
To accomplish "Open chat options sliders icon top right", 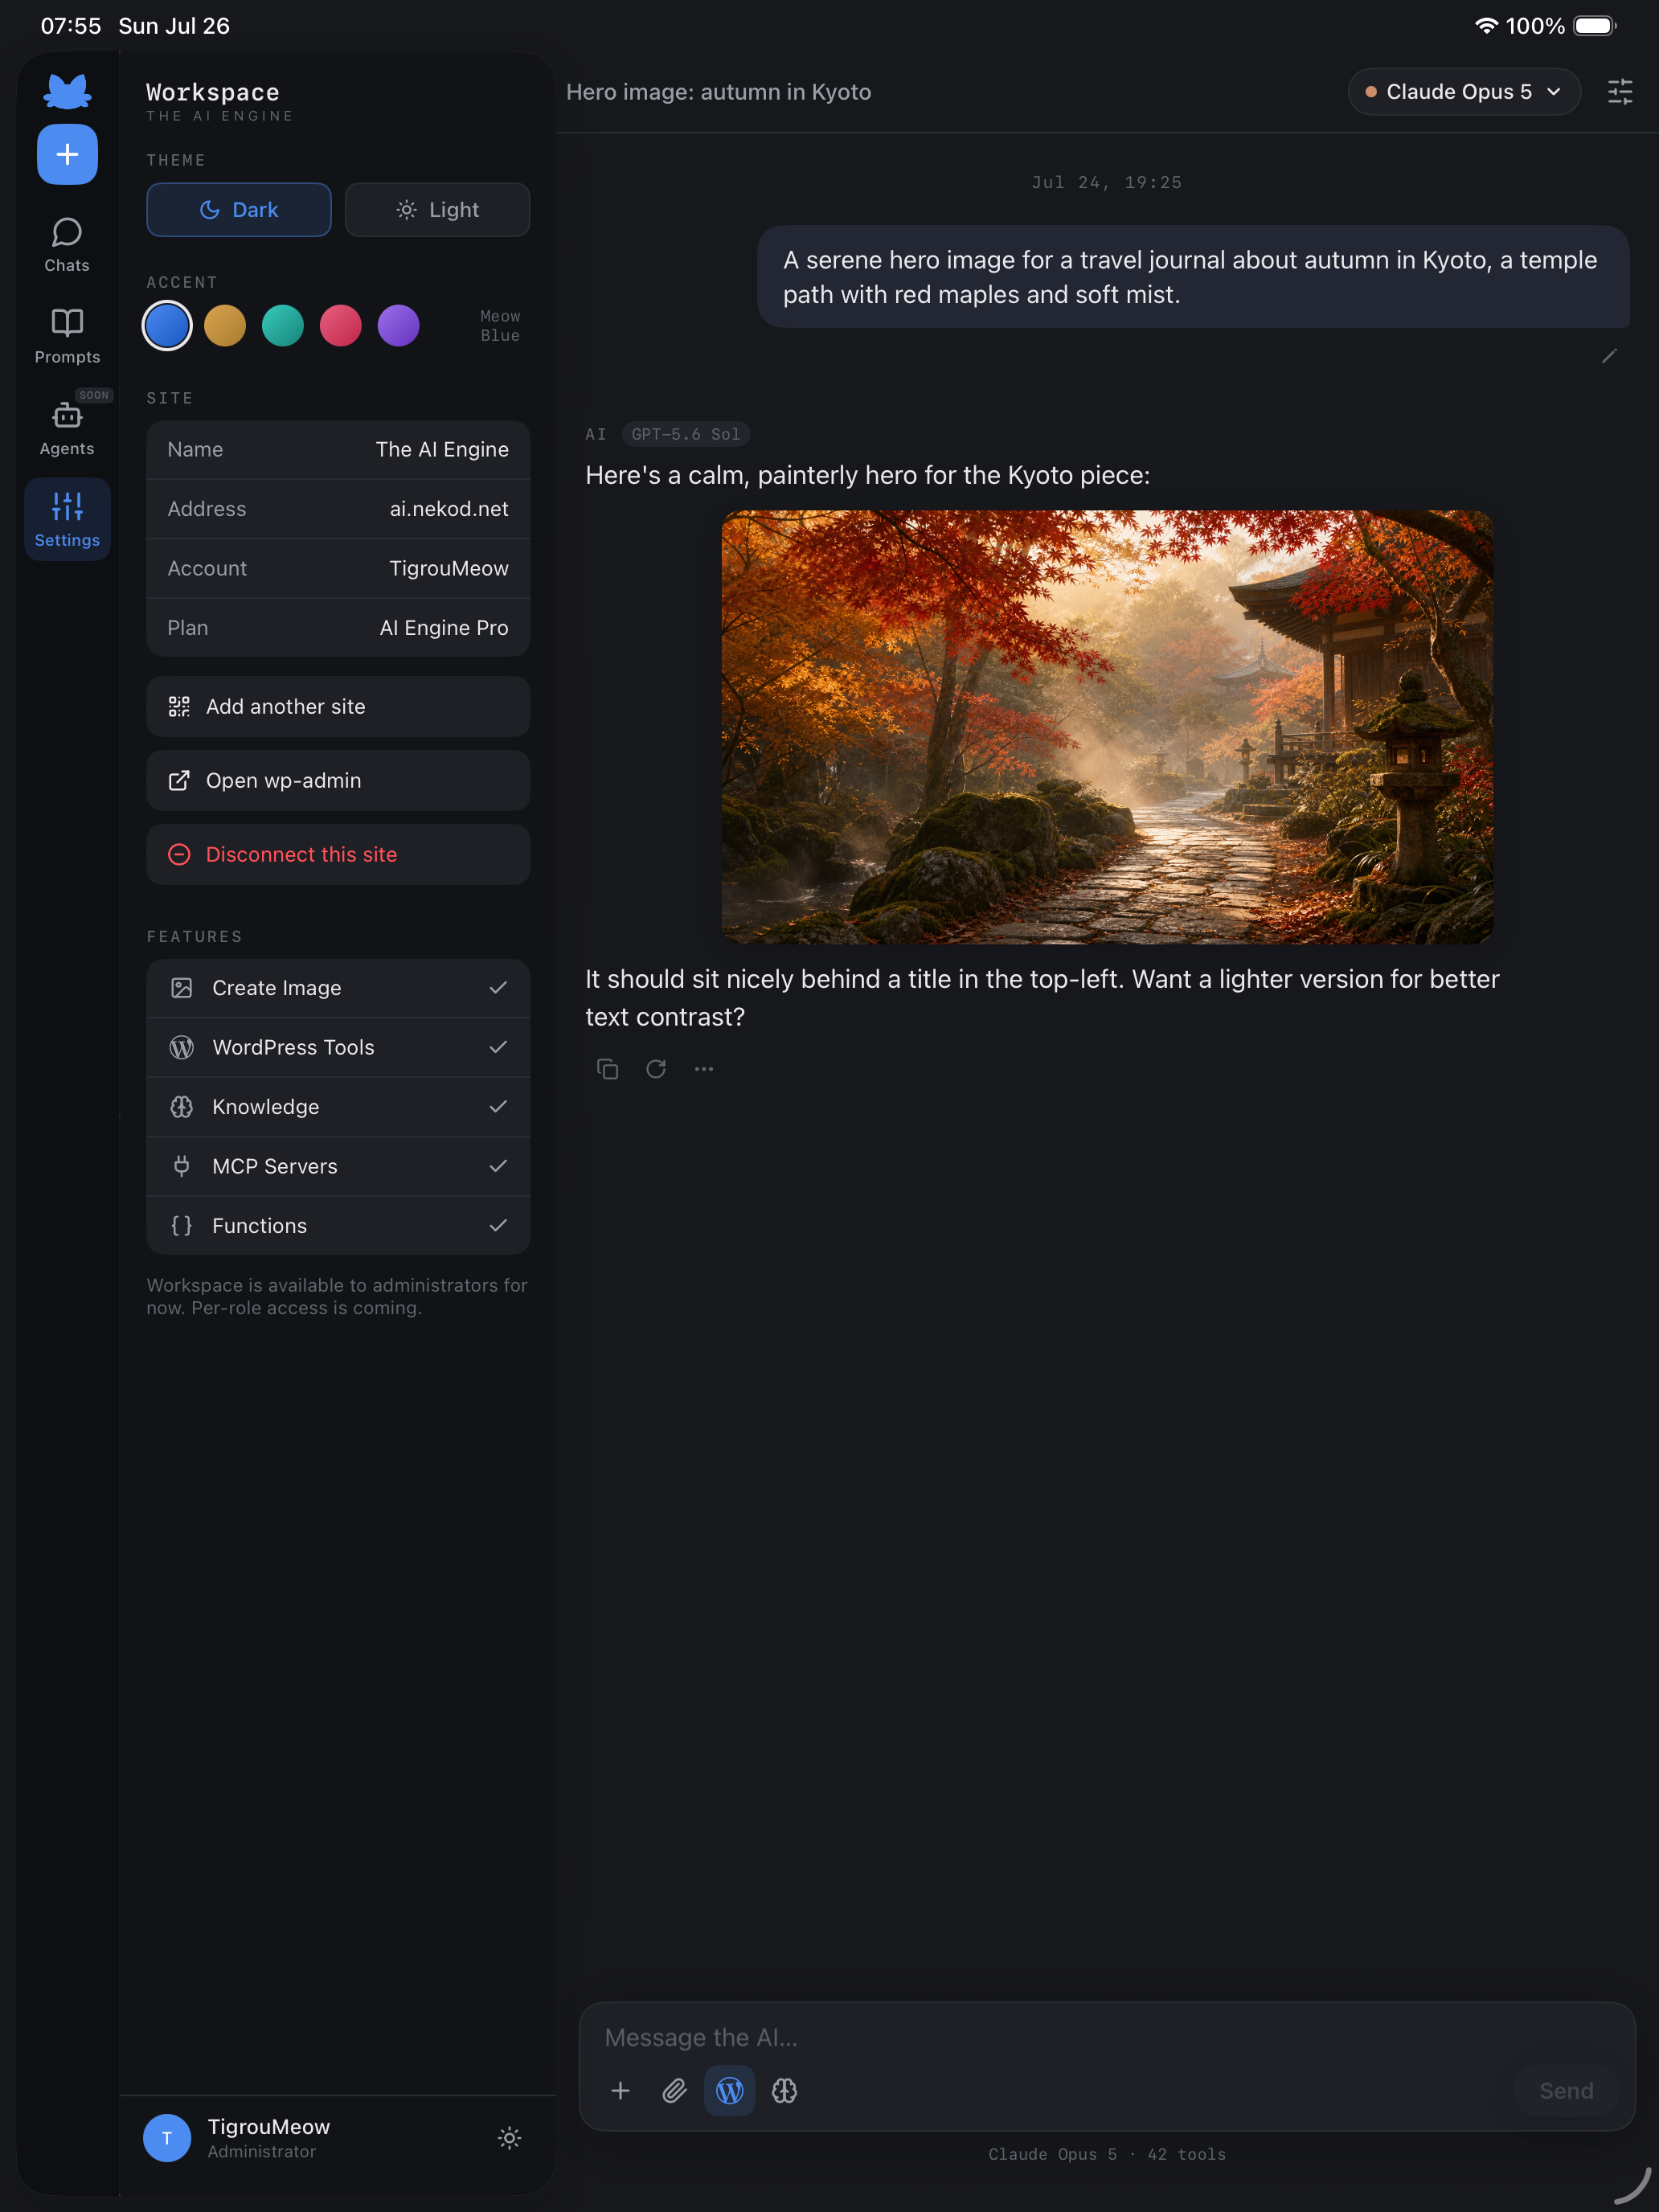I will (x=1620, y=92).
